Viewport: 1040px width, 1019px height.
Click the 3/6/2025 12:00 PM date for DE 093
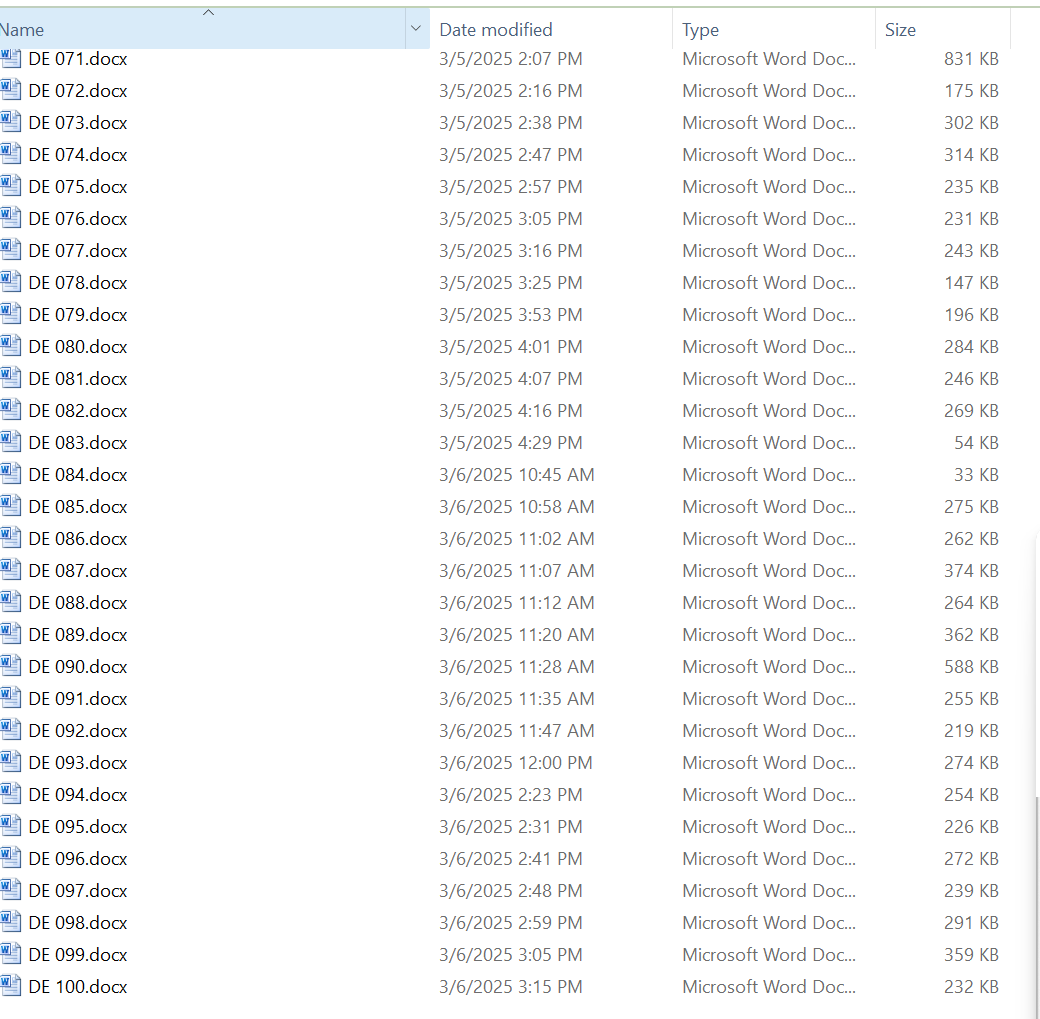[x=515, y=763]
